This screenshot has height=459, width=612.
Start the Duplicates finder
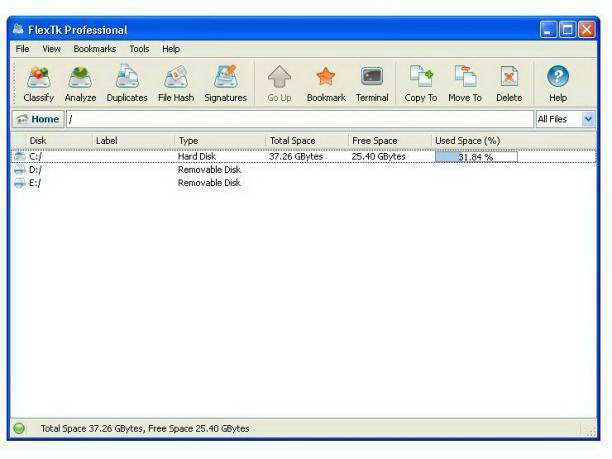tap(127, 84)
